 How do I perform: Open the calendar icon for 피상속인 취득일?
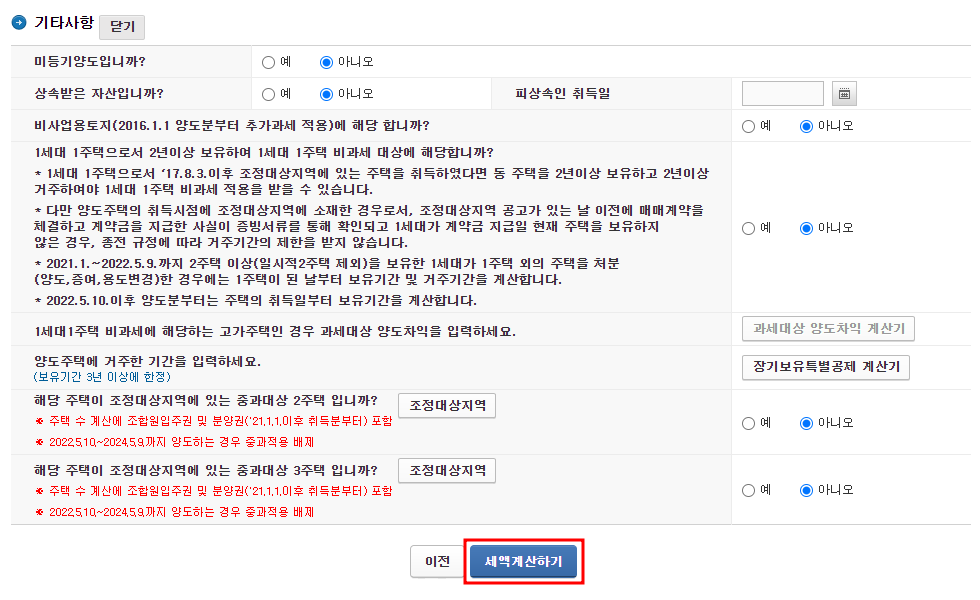point(843,93)
